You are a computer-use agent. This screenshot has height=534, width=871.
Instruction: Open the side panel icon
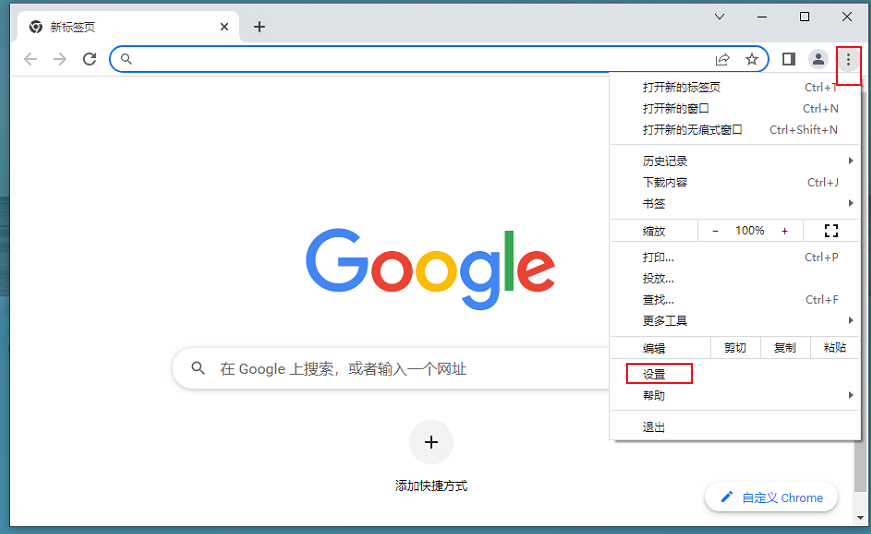pyautogui.click(x=789, y=59)
